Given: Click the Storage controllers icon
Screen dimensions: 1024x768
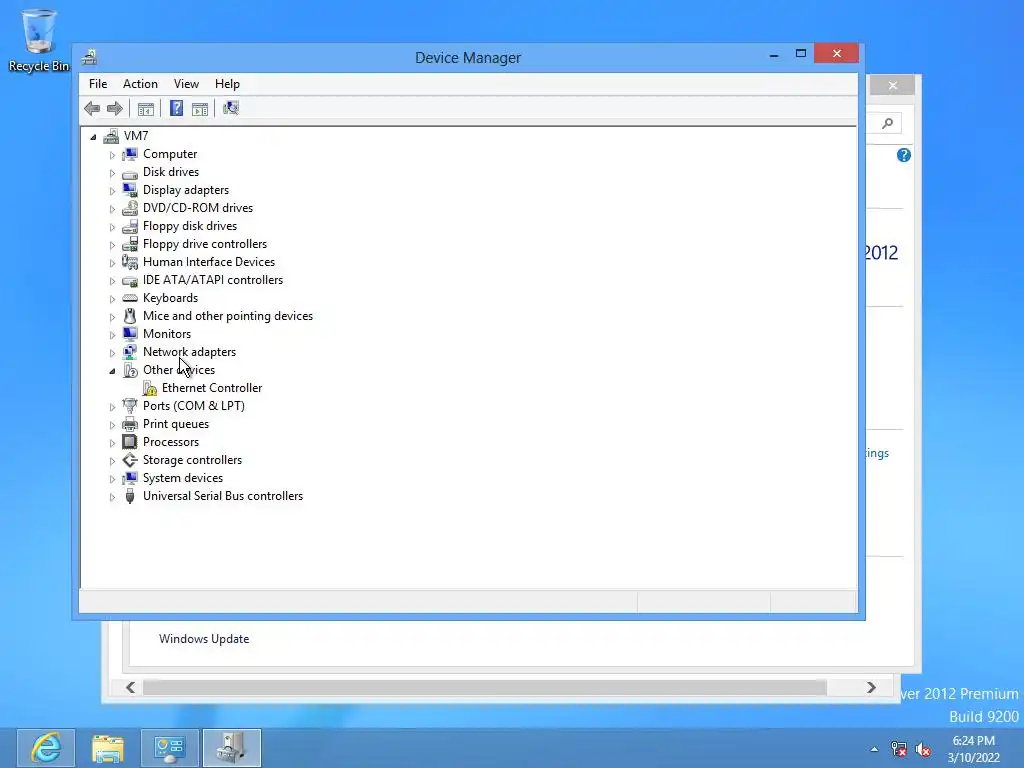Looking at the screenshot, I should click(x=130, y=460).
